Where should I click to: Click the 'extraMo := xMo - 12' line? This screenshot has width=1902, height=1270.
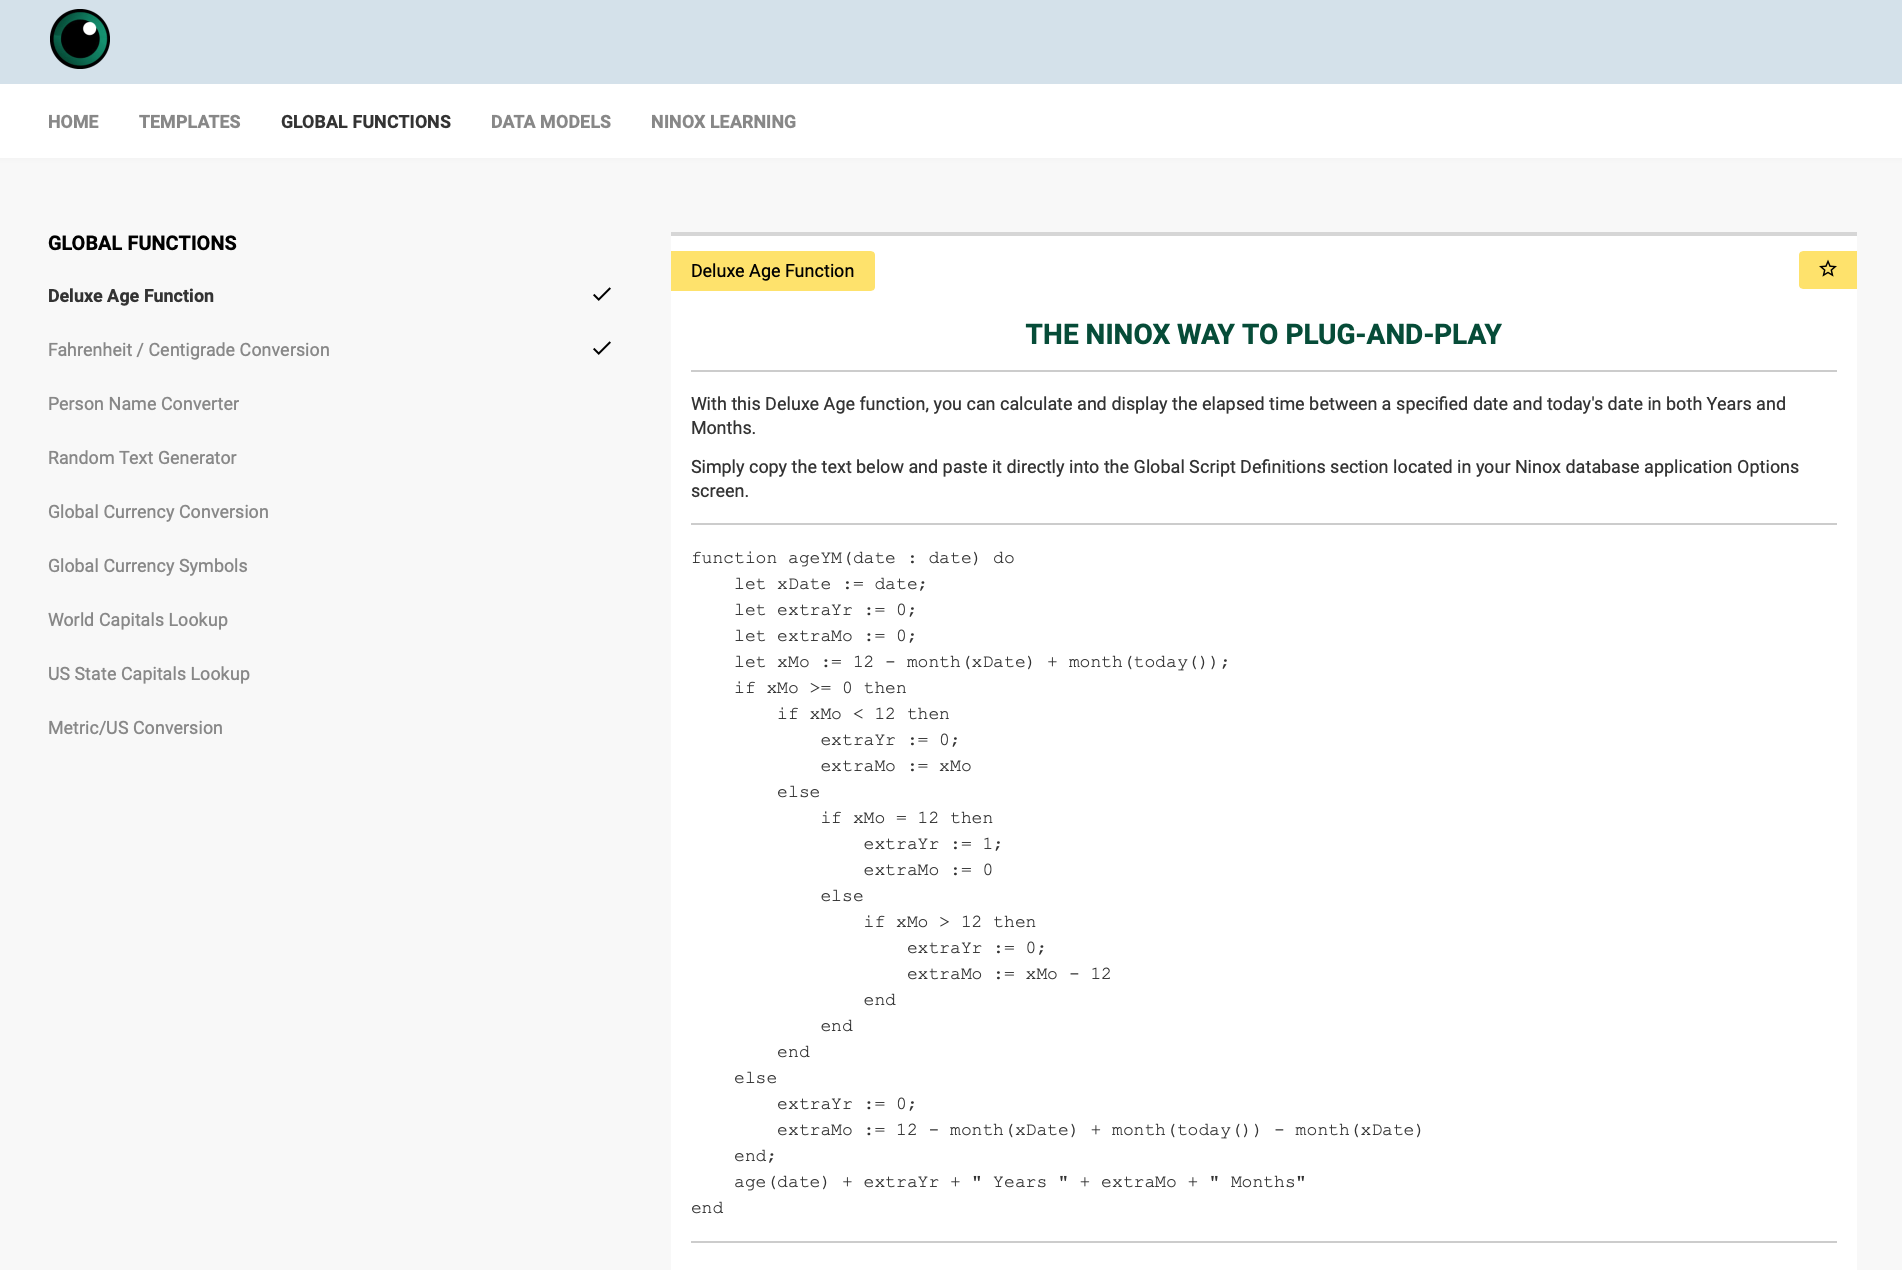tap(1009, 974)
